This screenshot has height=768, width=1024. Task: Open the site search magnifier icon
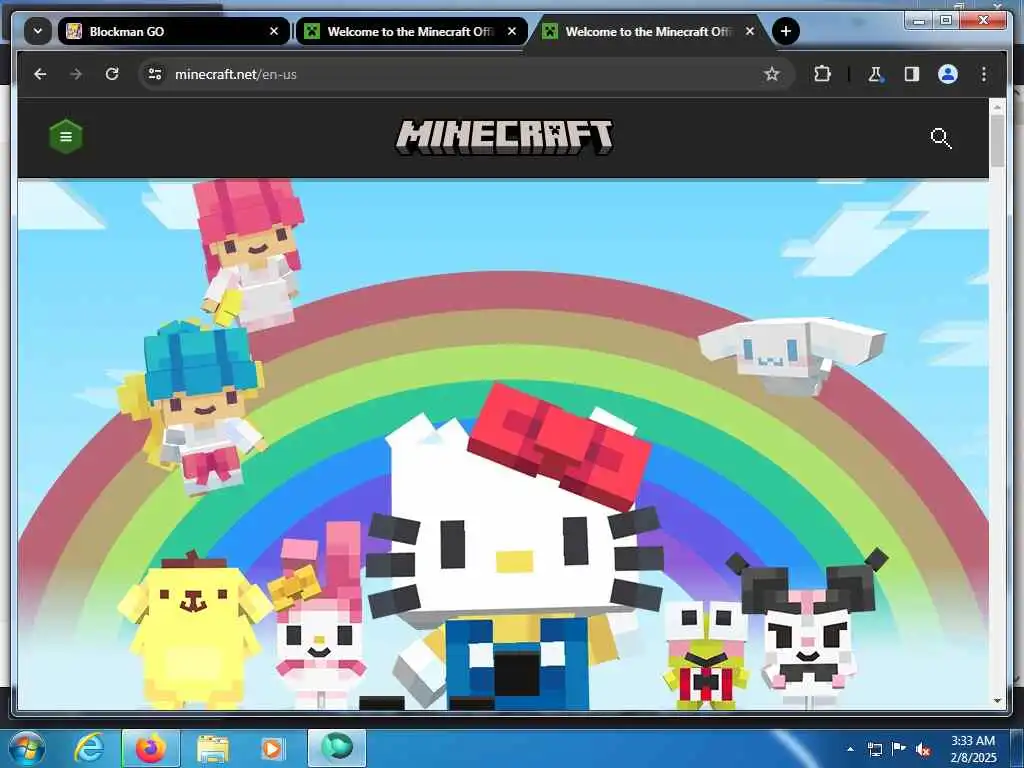940,138
